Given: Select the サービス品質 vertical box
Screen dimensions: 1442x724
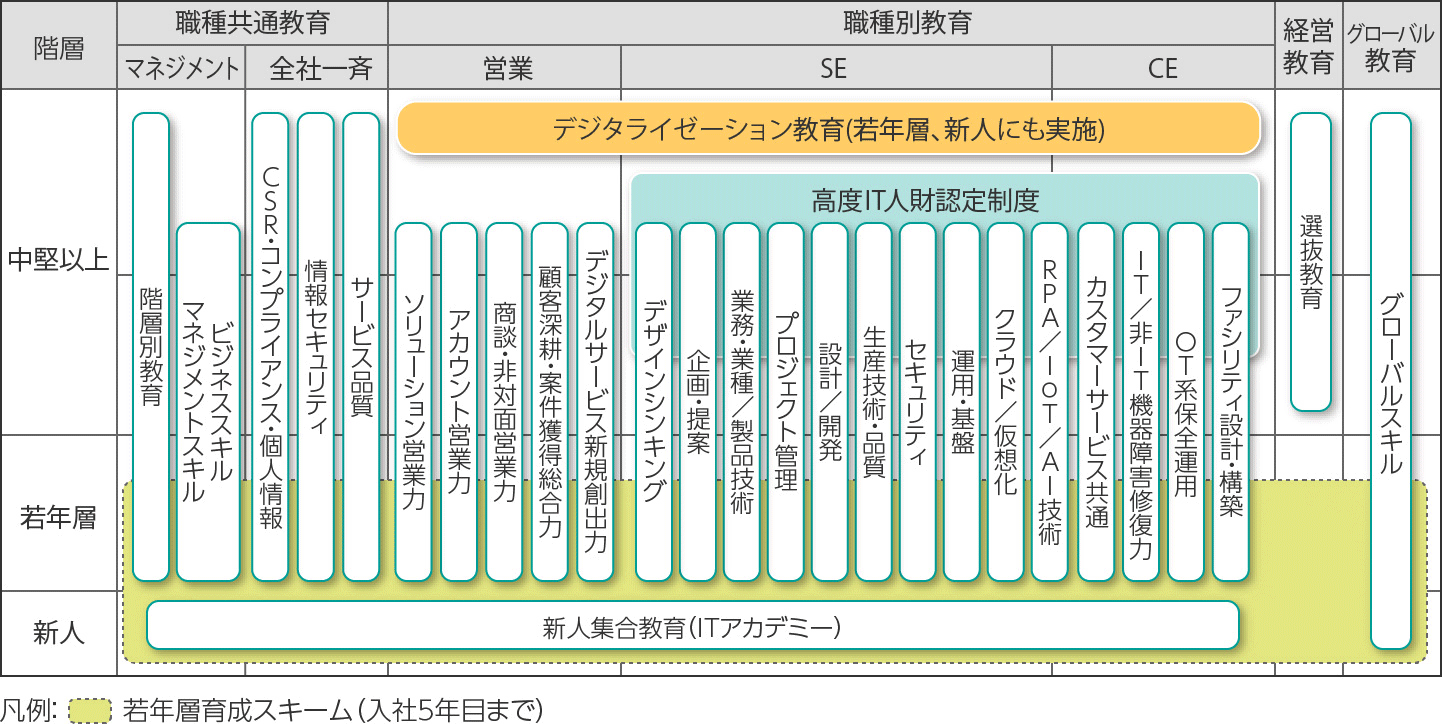Looking at the screenshot, I should click(x=361, y=347).
